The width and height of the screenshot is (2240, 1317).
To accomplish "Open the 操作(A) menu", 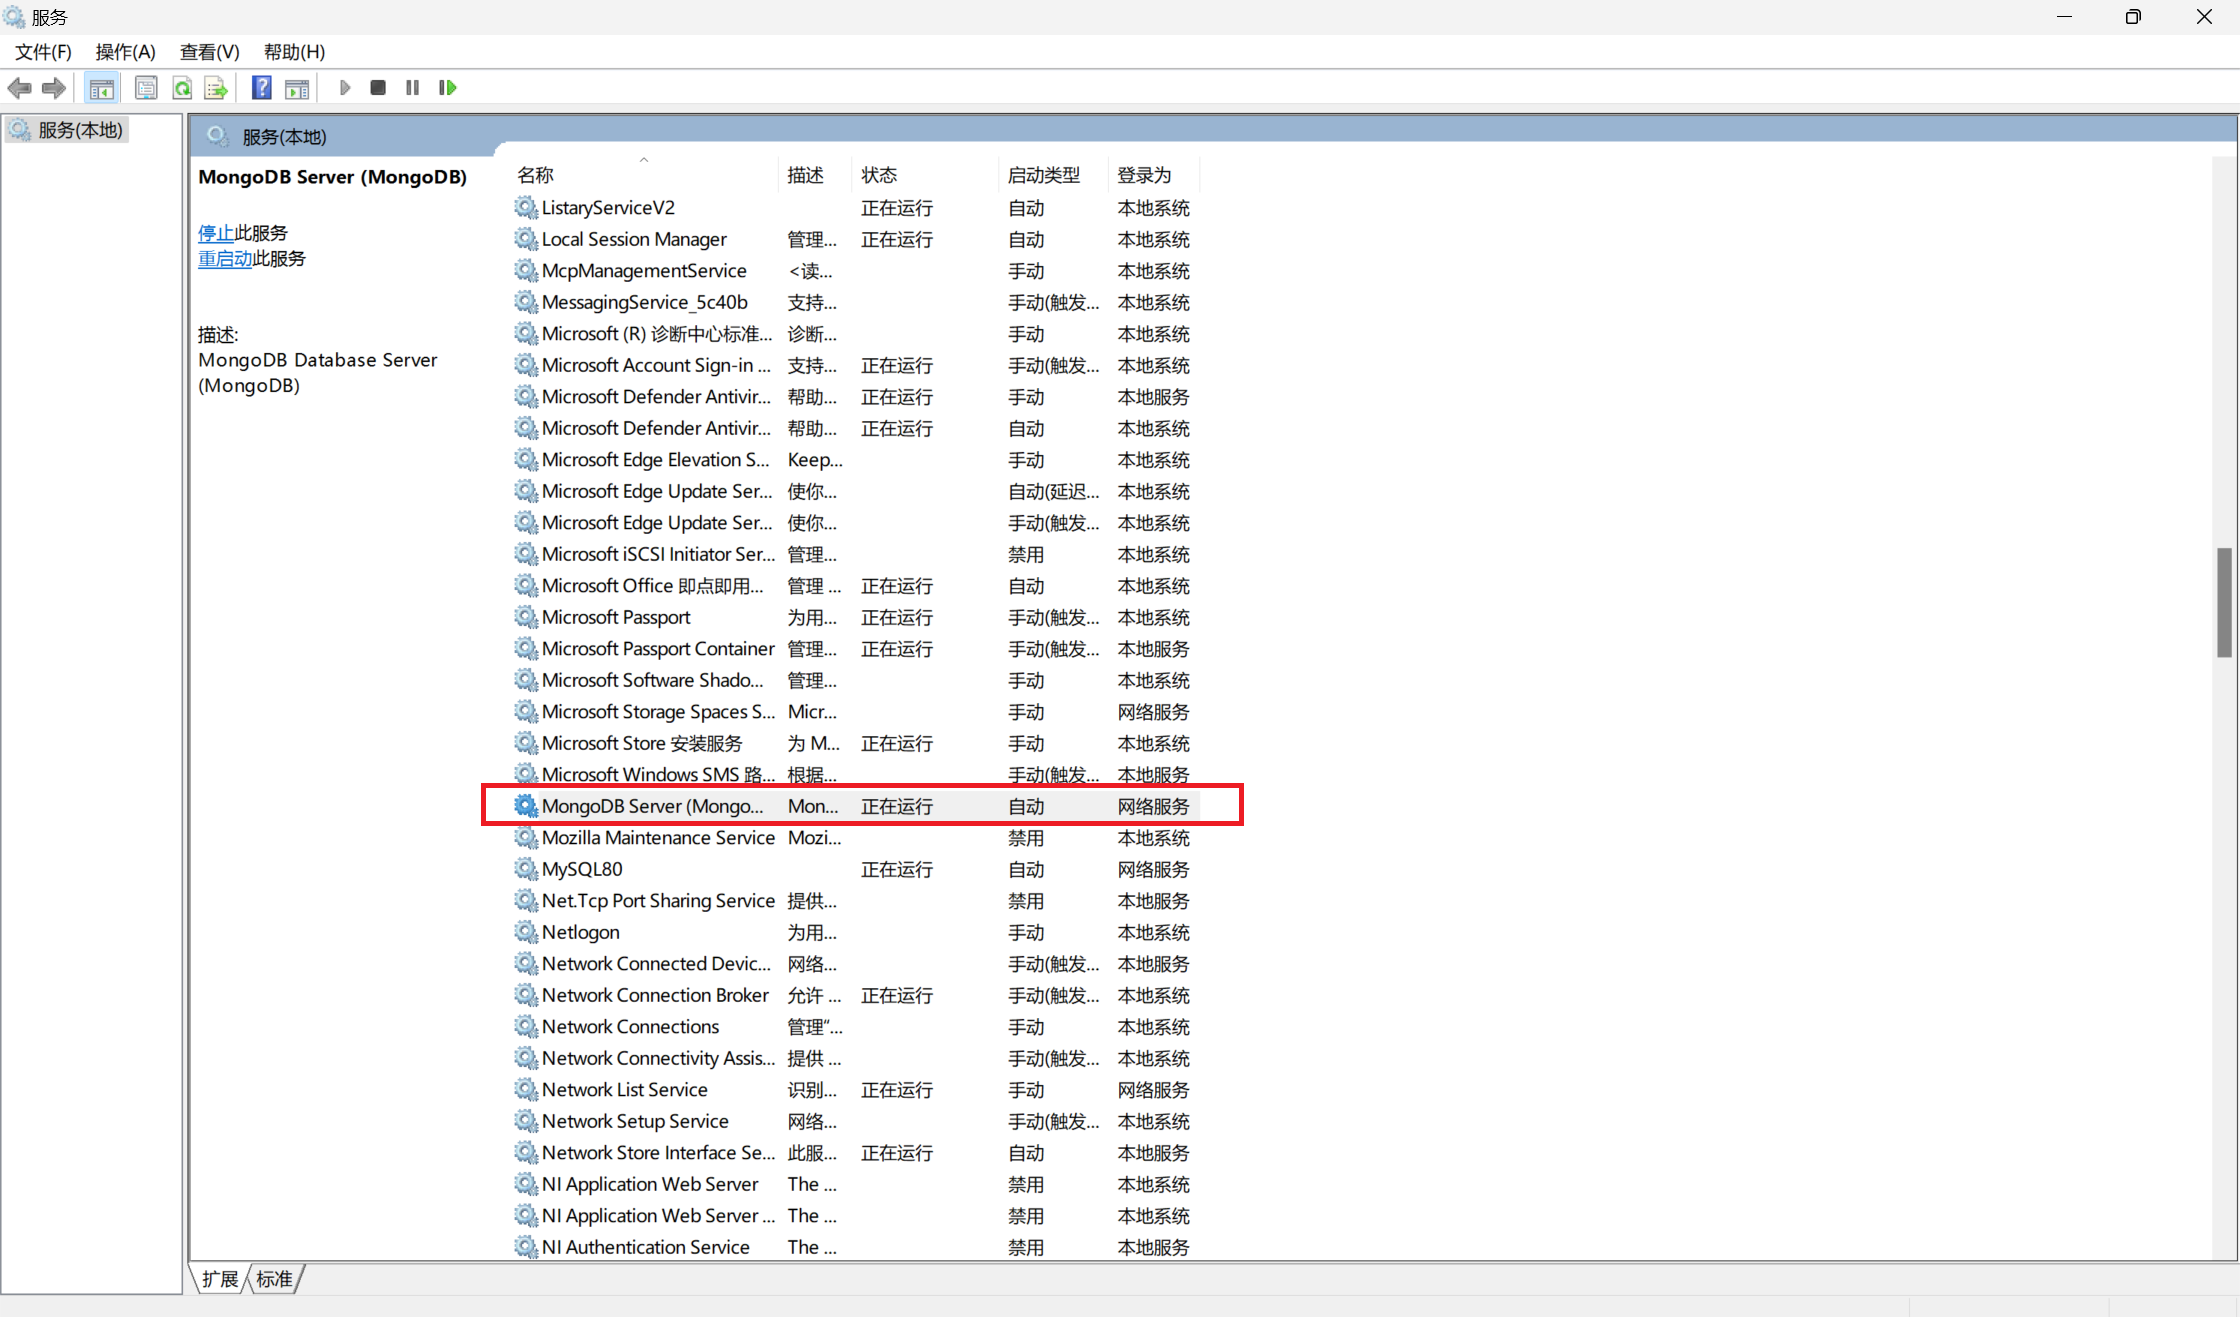I will 125,52.
